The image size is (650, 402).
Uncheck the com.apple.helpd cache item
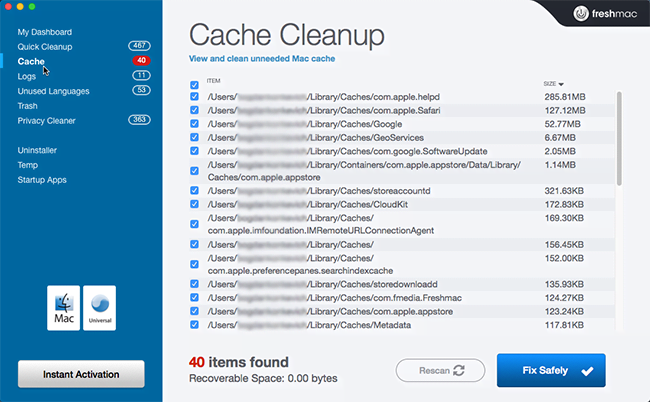(x=194, y=97)
